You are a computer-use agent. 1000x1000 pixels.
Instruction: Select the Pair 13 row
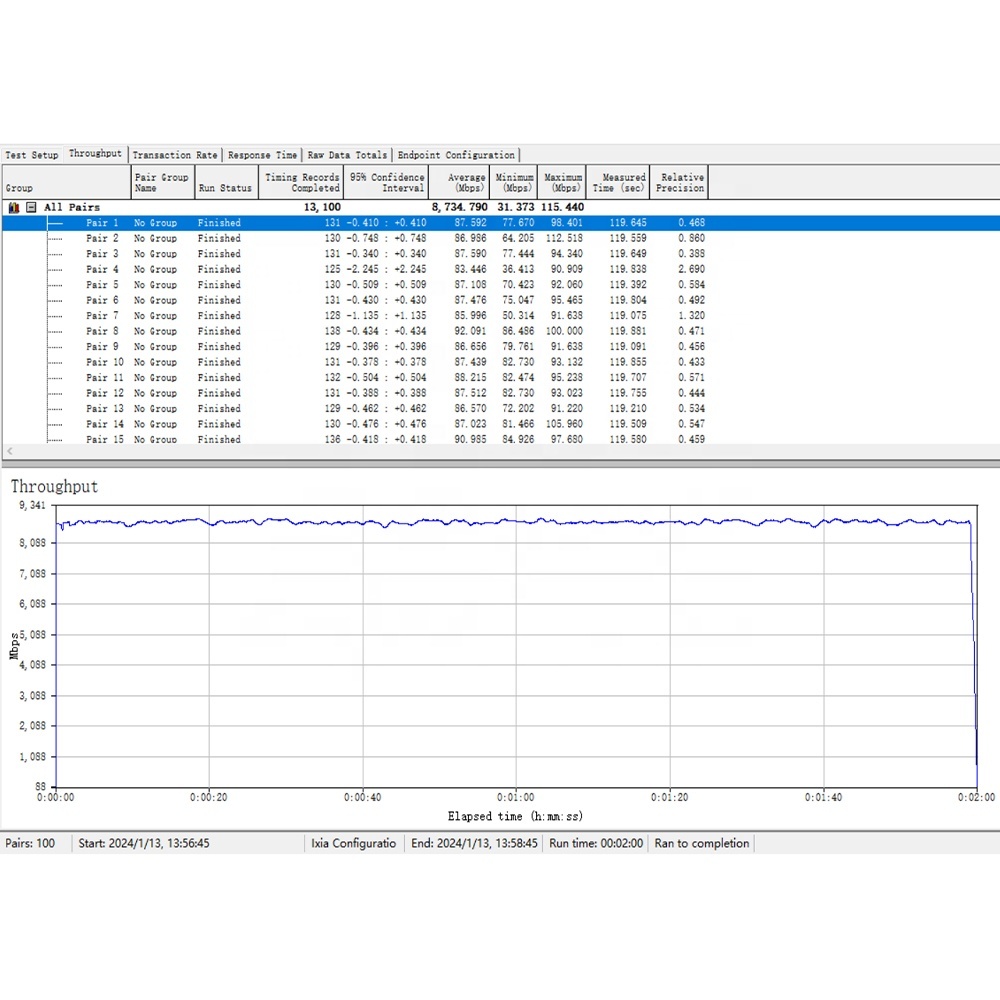pyautogui.click(x=501, y=409)
